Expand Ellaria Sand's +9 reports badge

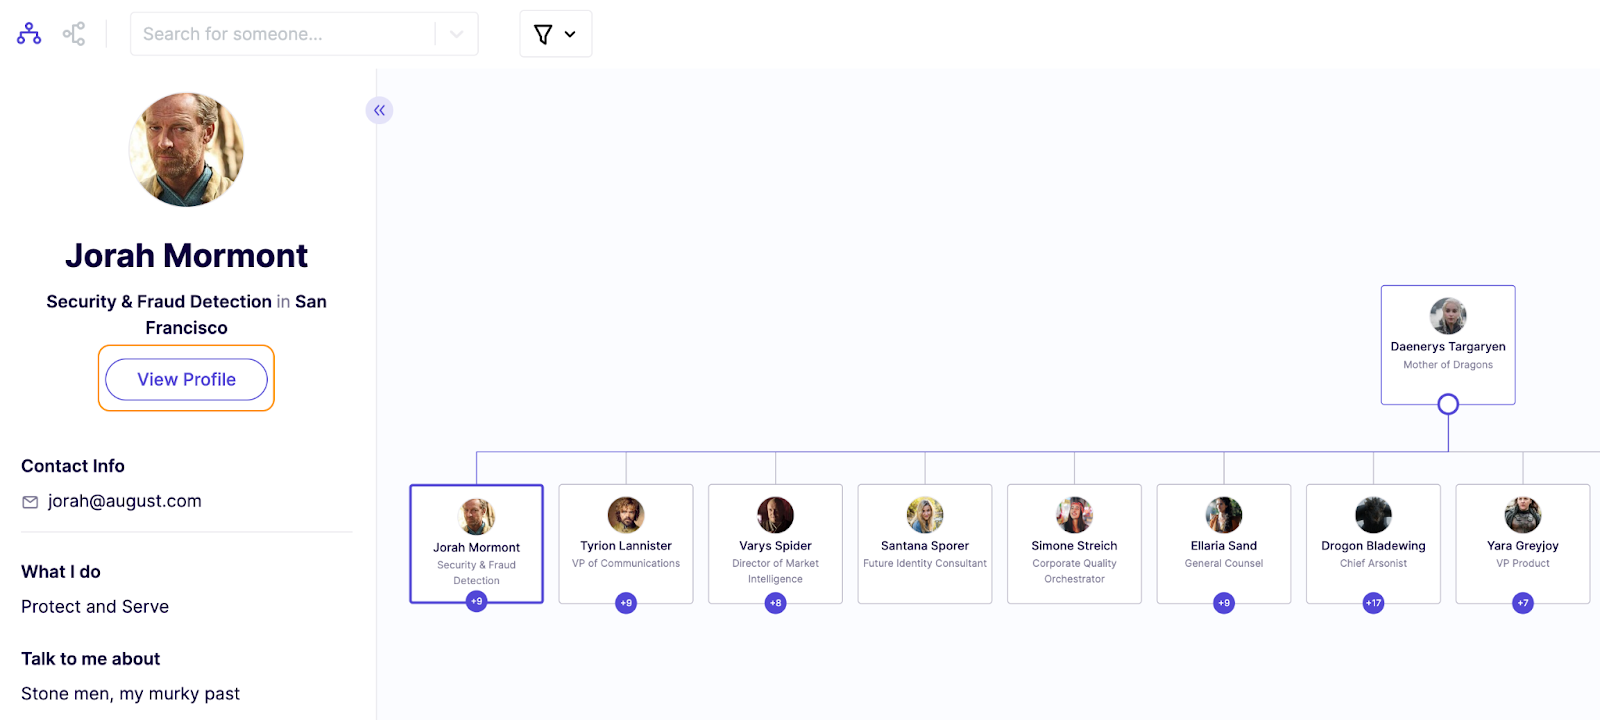pyautogui.click(x=1224, y=603)
